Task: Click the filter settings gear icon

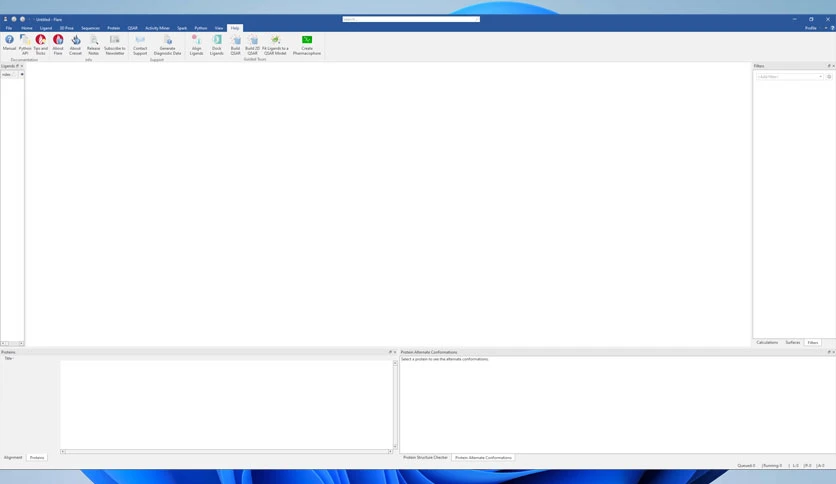Action: pos(829,77)
